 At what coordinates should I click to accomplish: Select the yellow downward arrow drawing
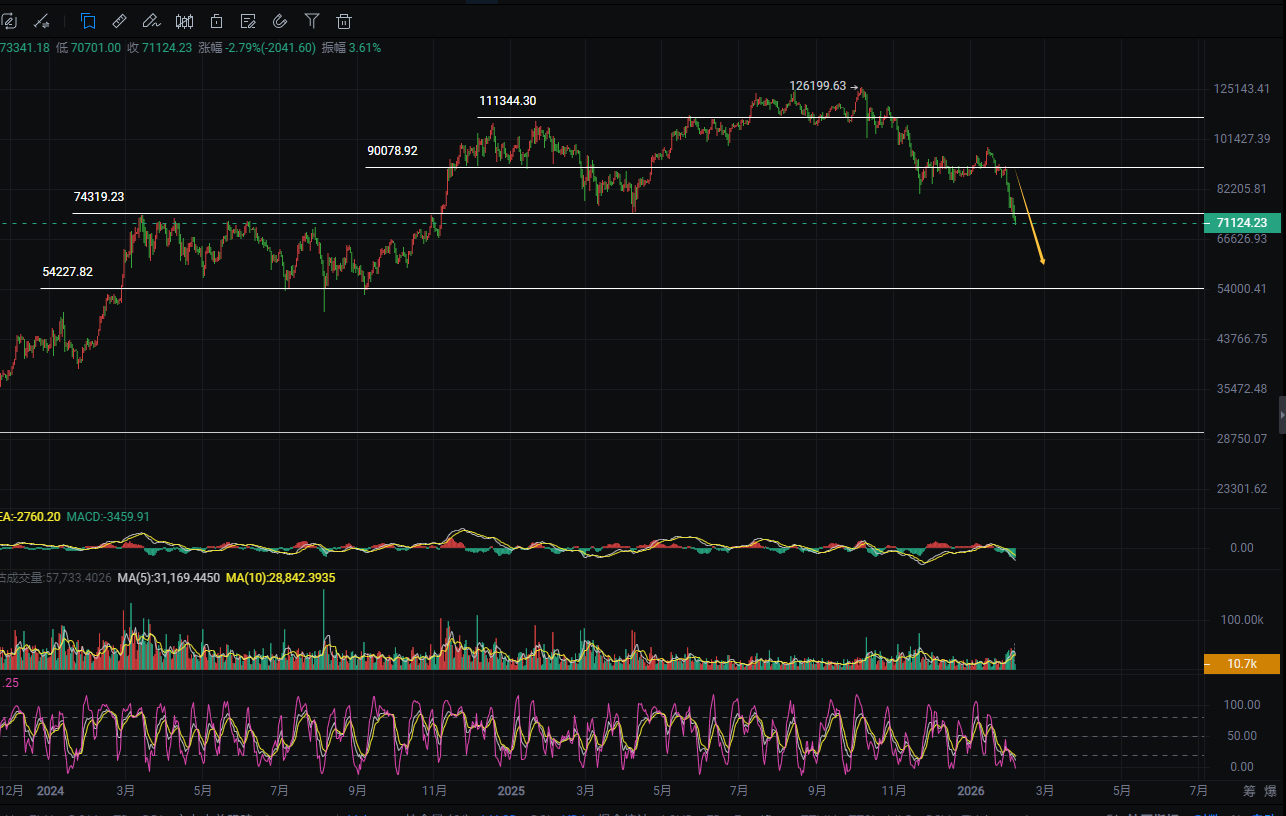1030,220
